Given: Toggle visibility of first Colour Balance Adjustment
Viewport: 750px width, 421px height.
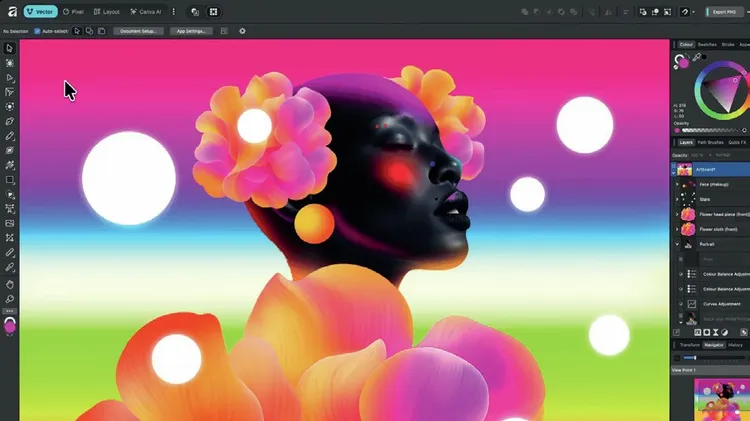Looking at the screenshot, I should pos(679,274).
